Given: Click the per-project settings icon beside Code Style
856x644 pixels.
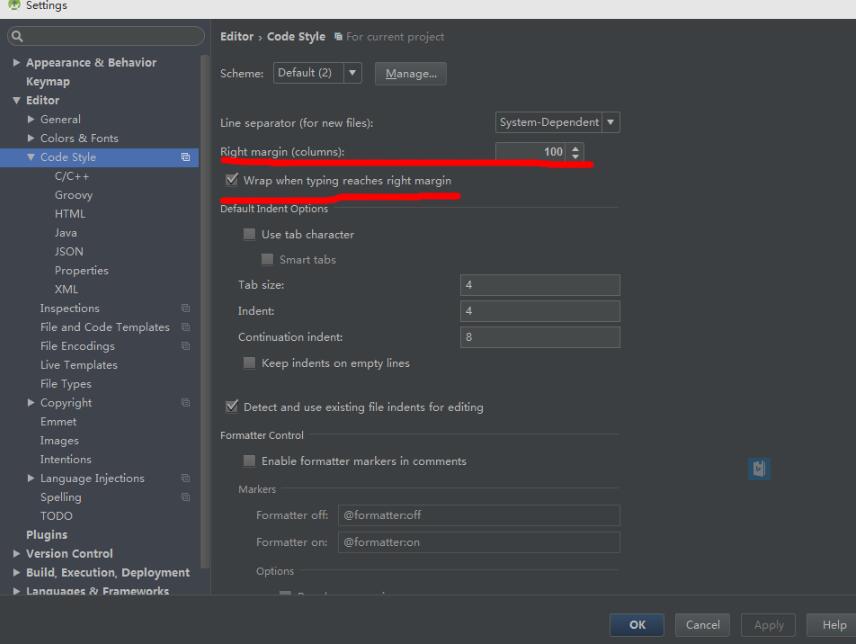Looking at the screenshot, I should coord(183,157).
